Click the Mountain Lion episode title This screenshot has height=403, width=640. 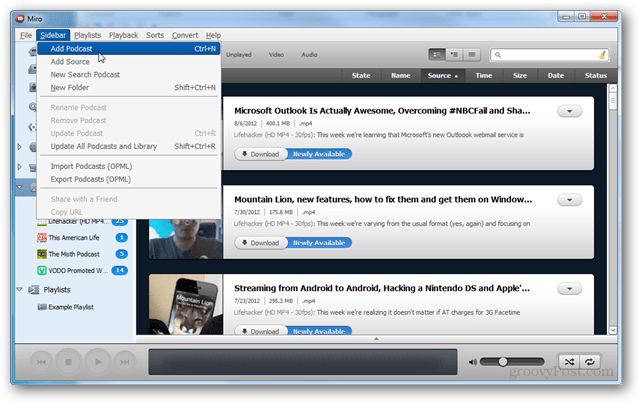point(383,200)
